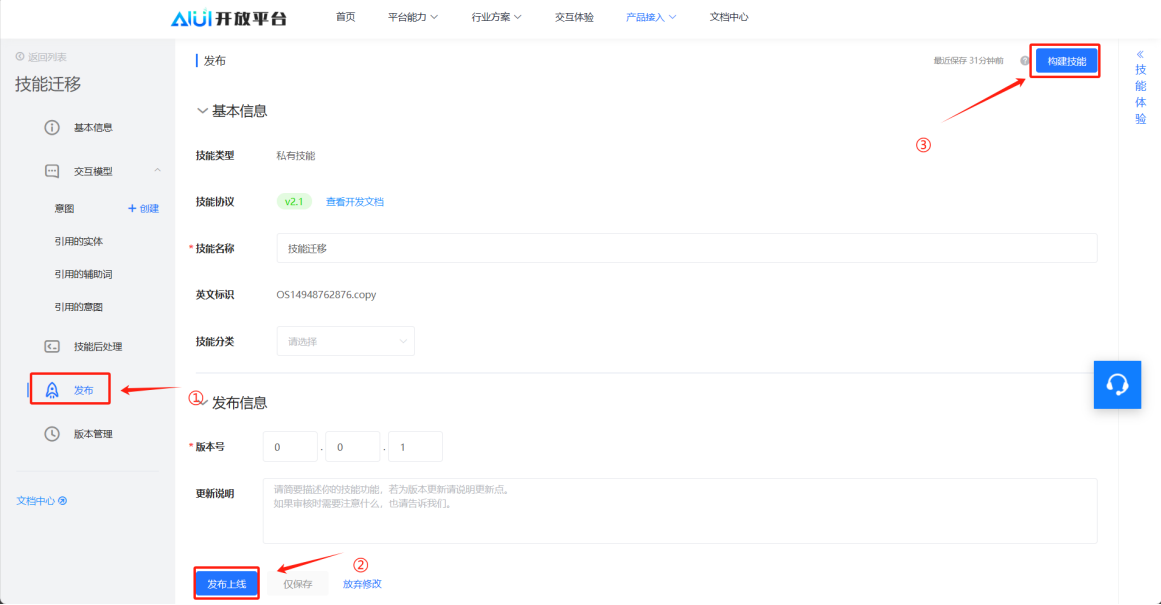Click the help question mark near 构建技能

tap(1024, 61)
